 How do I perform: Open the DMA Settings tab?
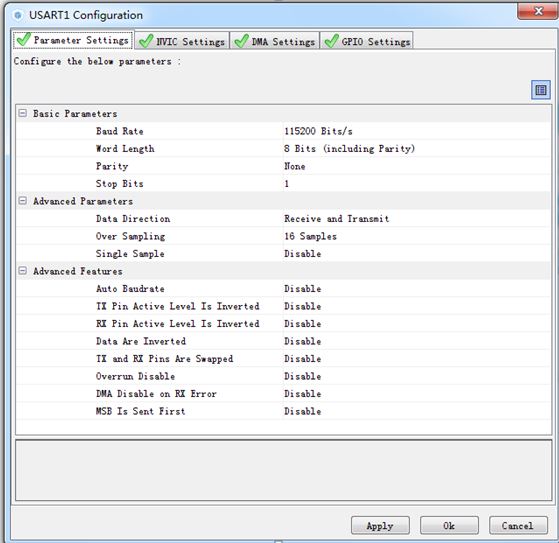click(275, 41)
